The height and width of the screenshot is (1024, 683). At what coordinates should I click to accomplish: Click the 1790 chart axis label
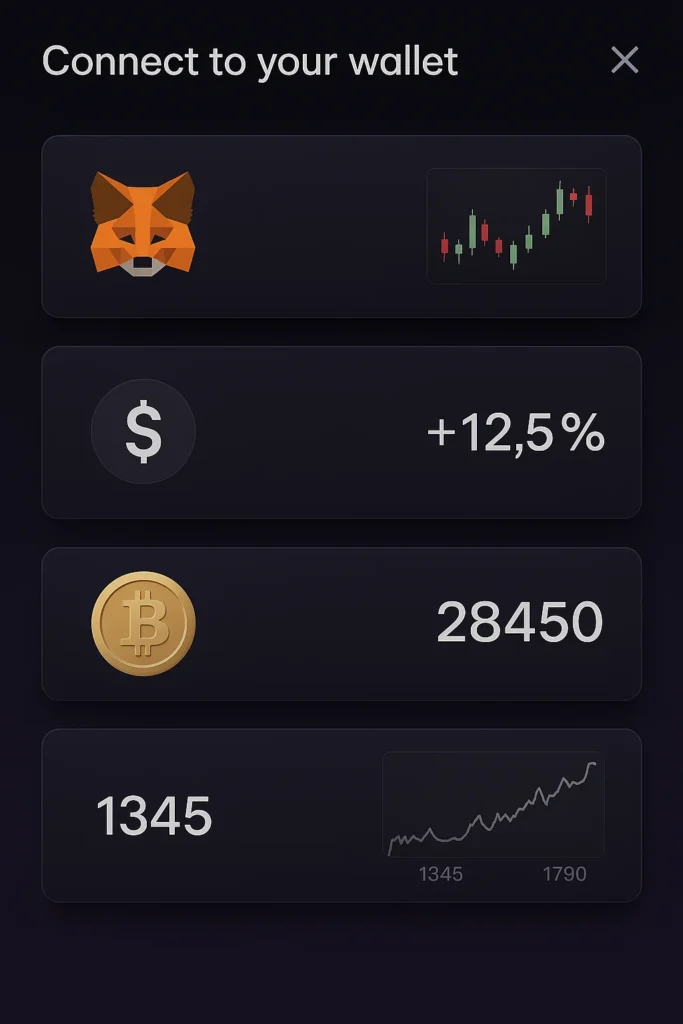(564, 874)
